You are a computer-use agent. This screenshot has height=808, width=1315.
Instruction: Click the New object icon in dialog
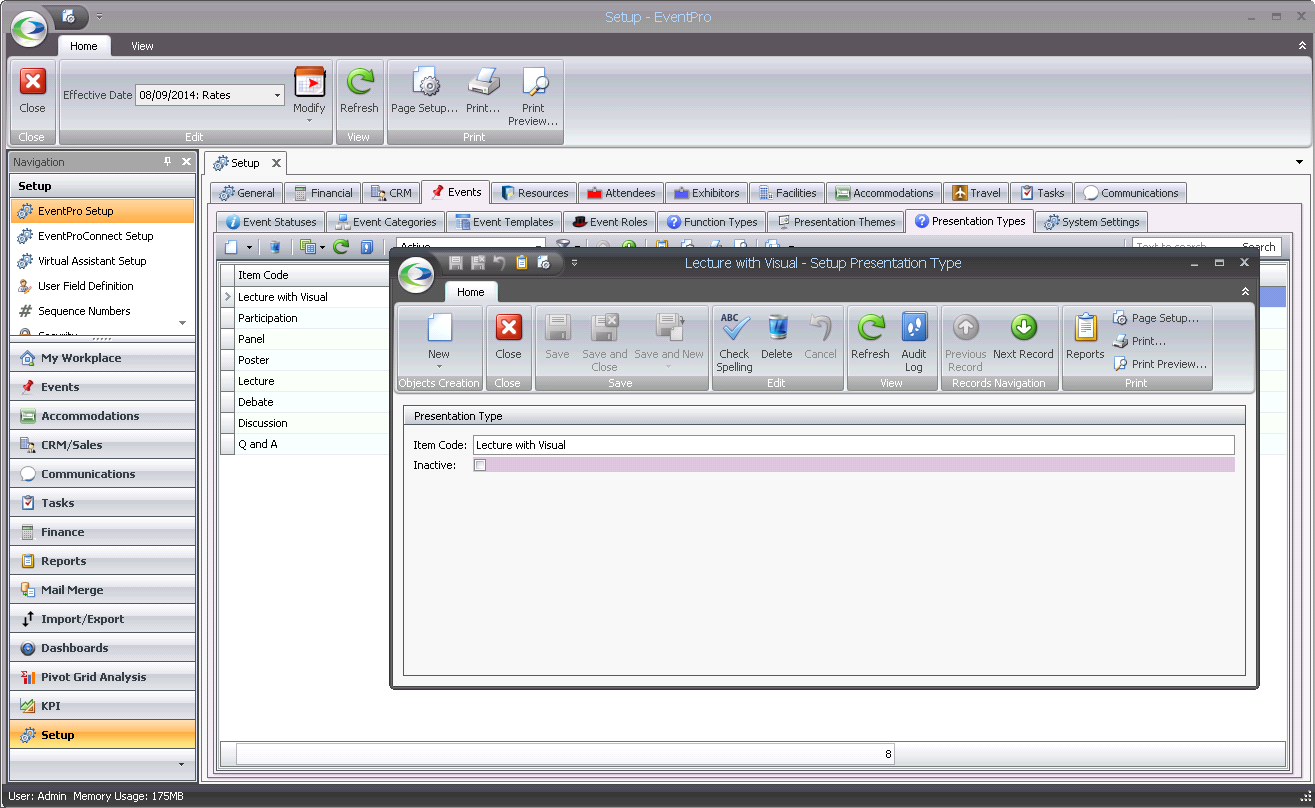pos(439,328)
